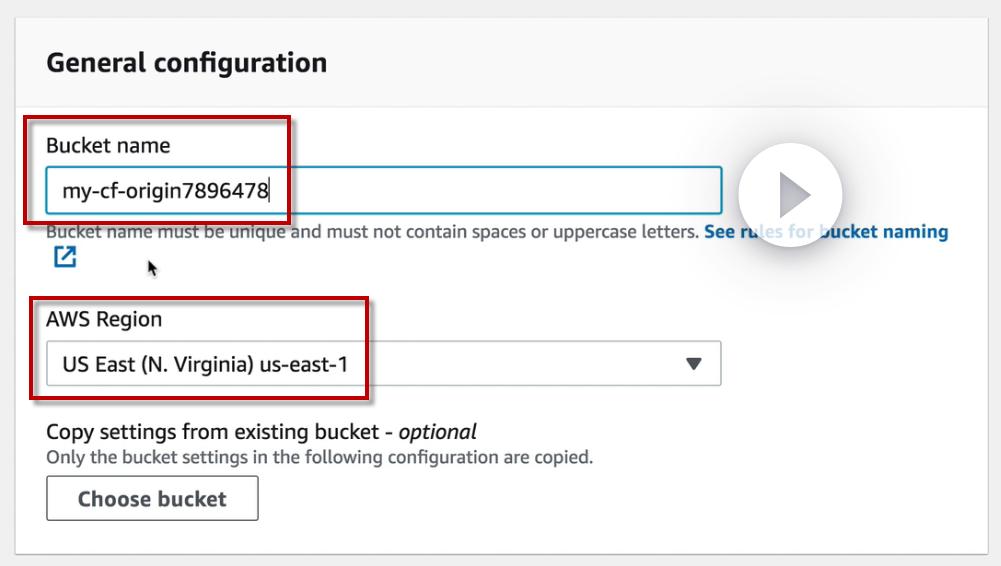The width and height of the screenshot is (1001, 566).
Task: Click the 'Only the bucket settings' description text
Action: 319,458
